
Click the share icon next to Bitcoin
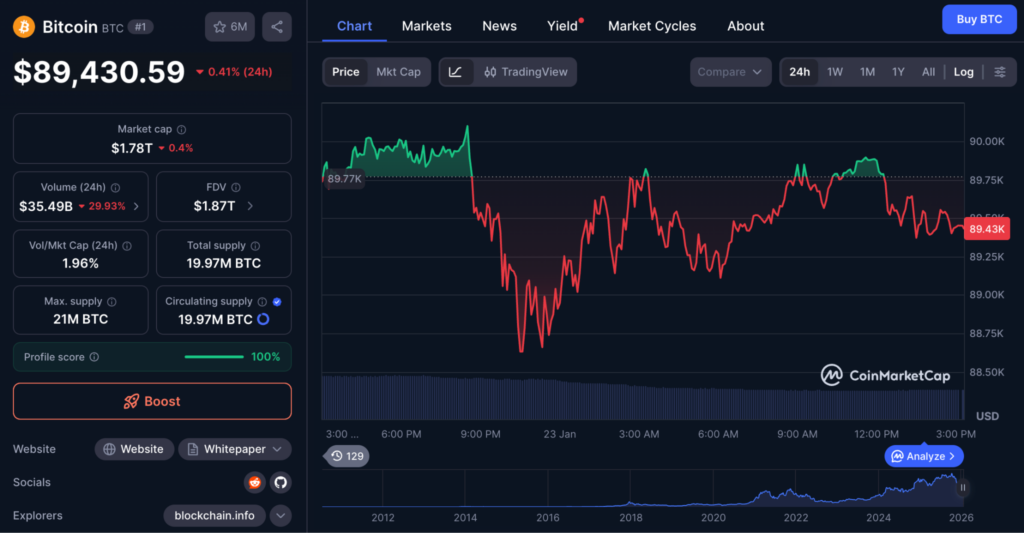pos(277,27)
